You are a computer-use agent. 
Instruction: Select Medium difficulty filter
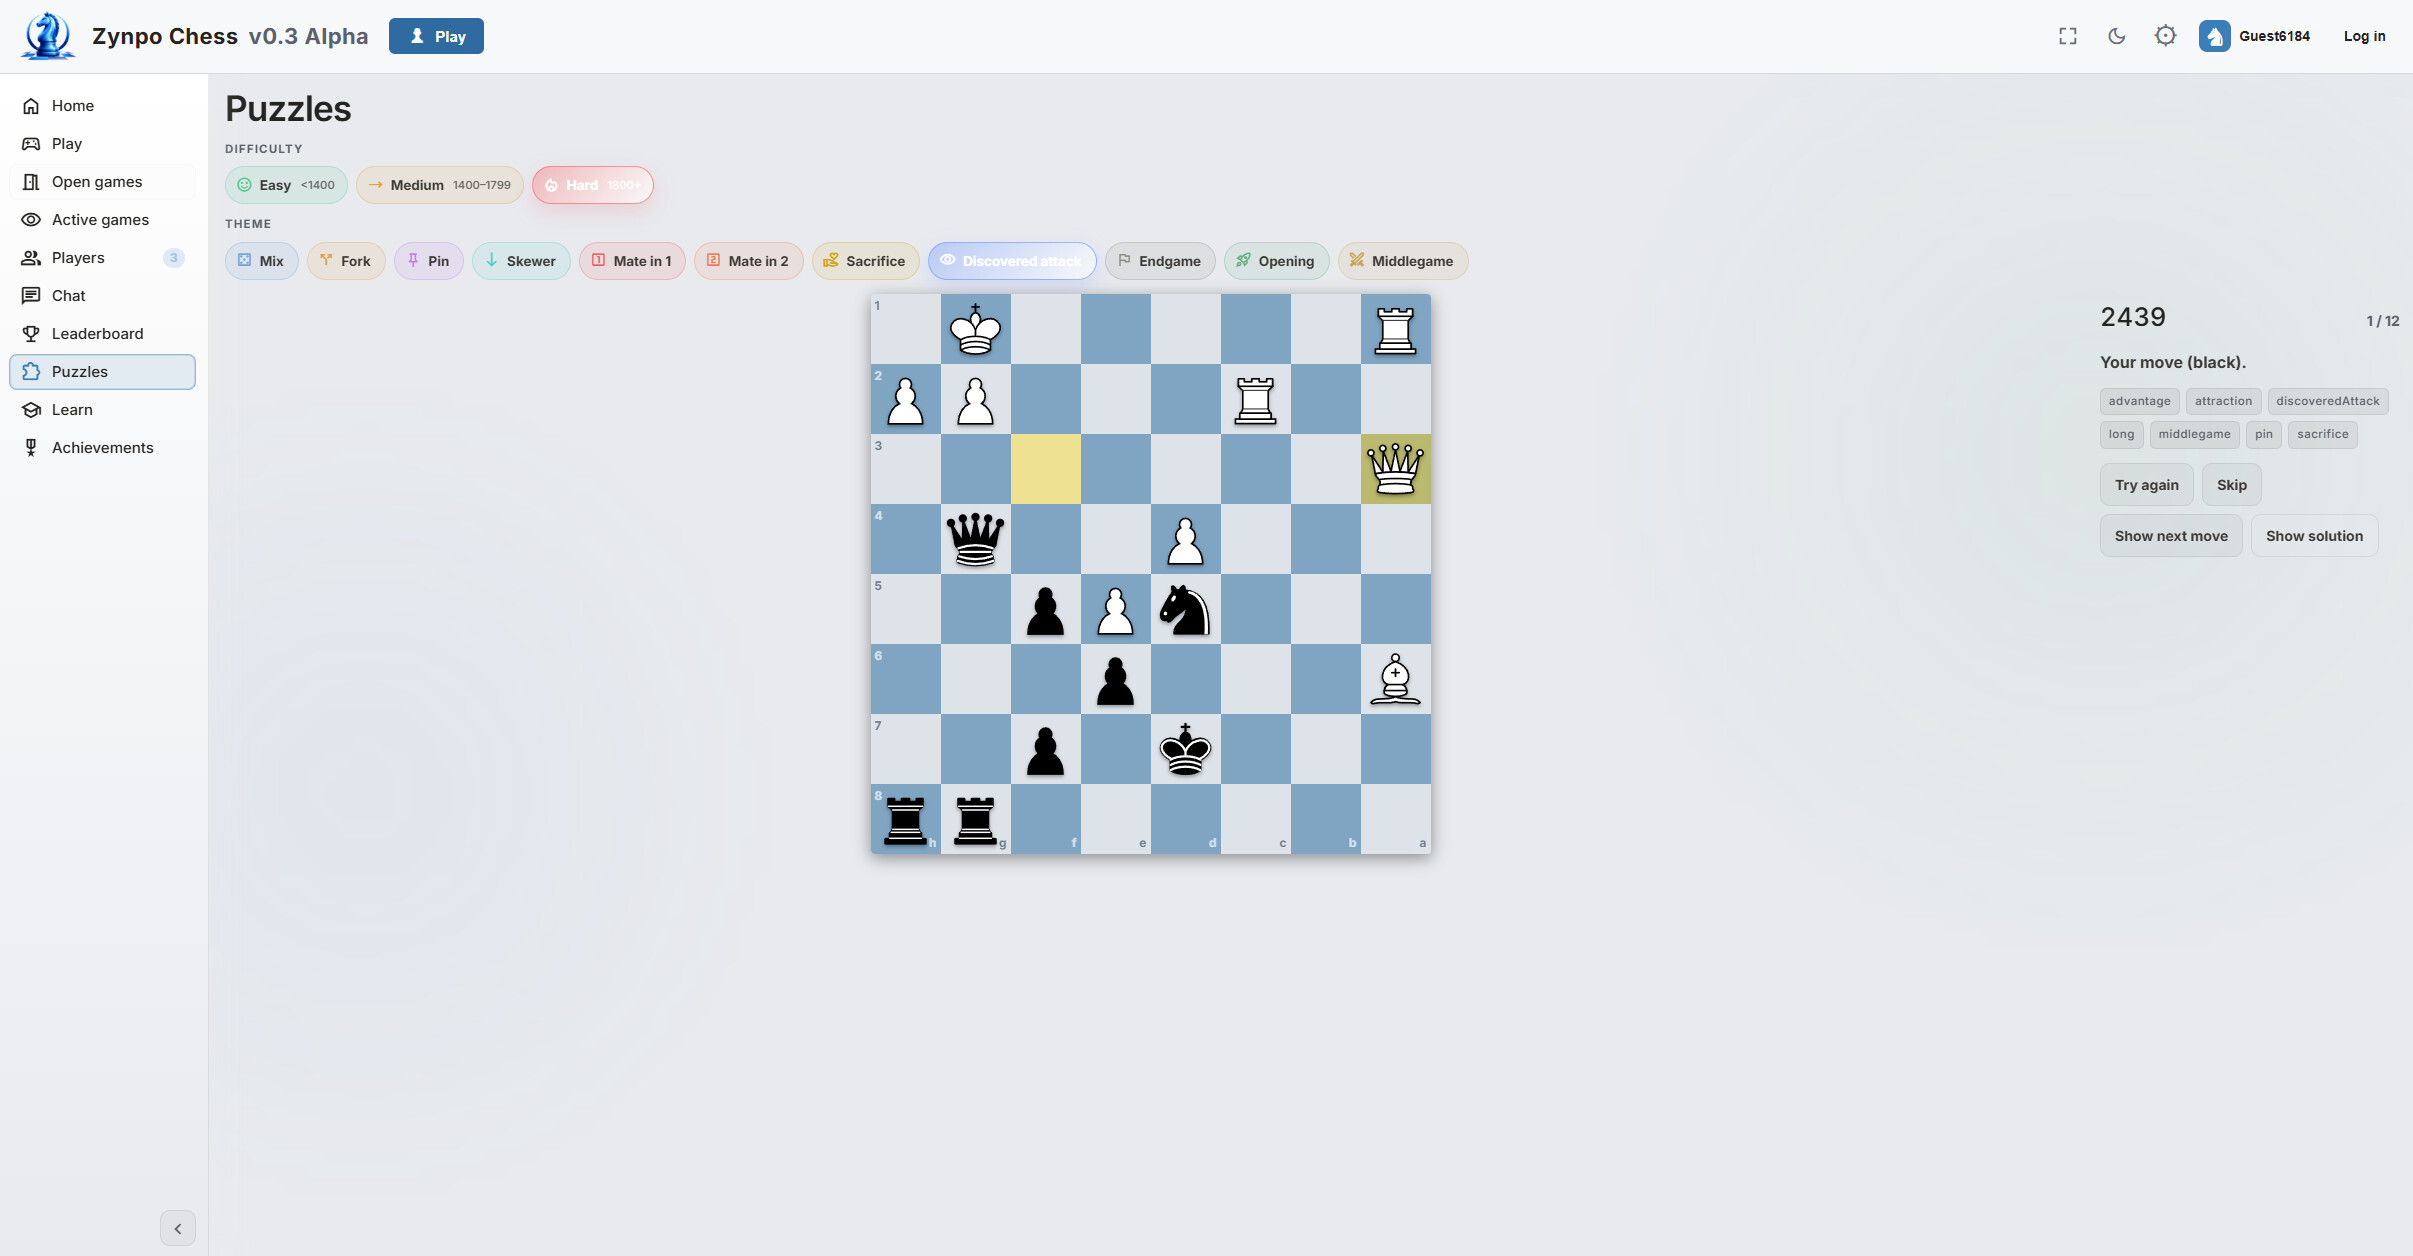click(440, 185)
